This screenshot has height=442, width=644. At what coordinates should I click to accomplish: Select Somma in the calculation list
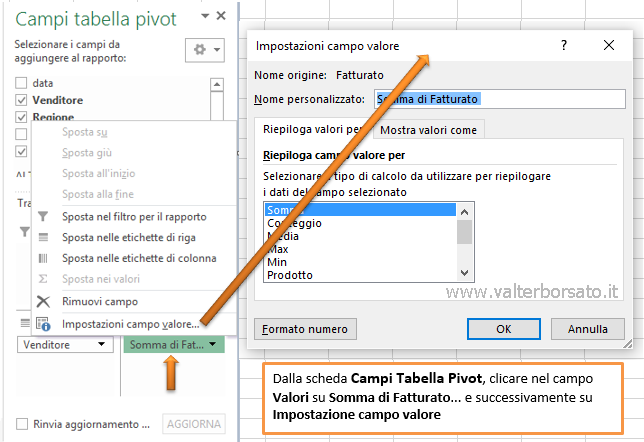tap(360, 210)
